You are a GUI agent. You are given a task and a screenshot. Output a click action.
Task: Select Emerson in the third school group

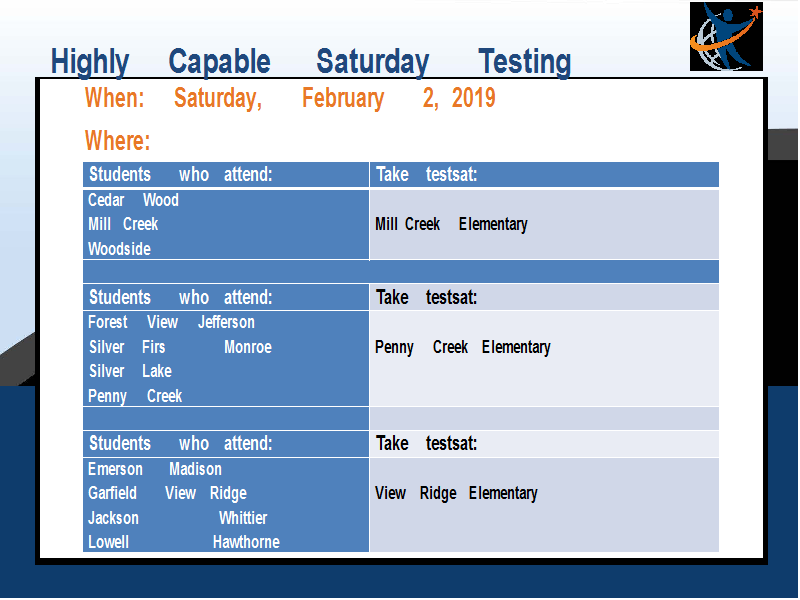point(115,469)
